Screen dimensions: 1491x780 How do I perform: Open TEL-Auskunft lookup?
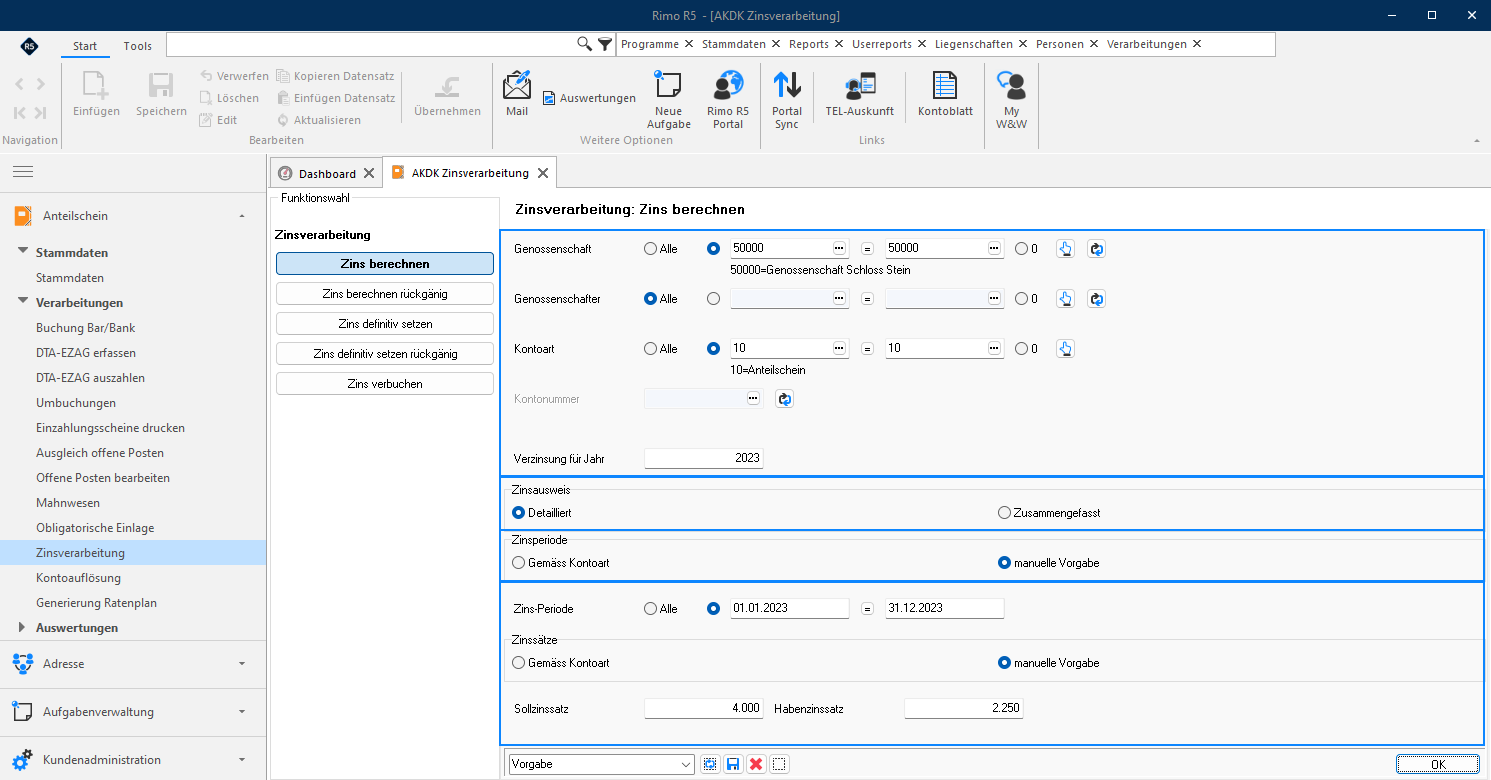[x=859, y=96]
